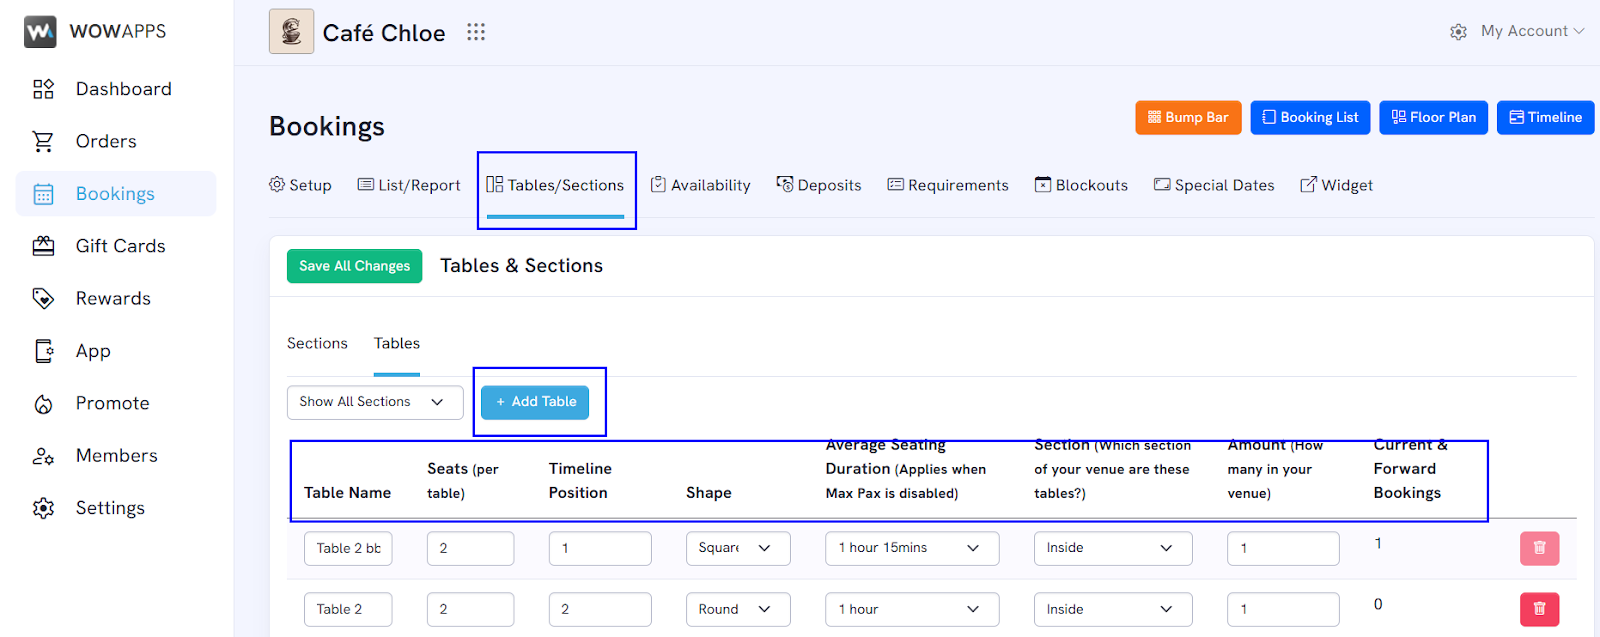Click the Café Chloe venue logo thumbnail
Screen dimensions: 1600x637
coord(291,31)
